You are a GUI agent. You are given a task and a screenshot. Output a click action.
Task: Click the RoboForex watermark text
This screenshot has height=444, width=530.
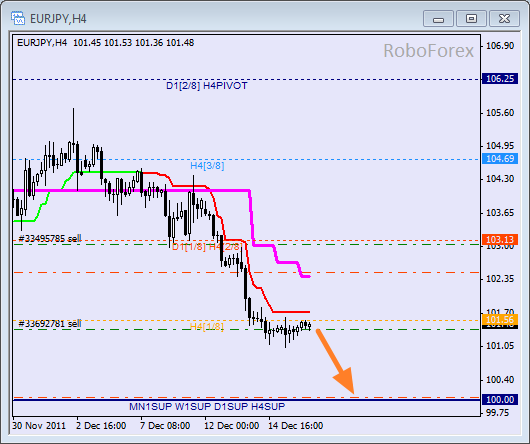429,51
